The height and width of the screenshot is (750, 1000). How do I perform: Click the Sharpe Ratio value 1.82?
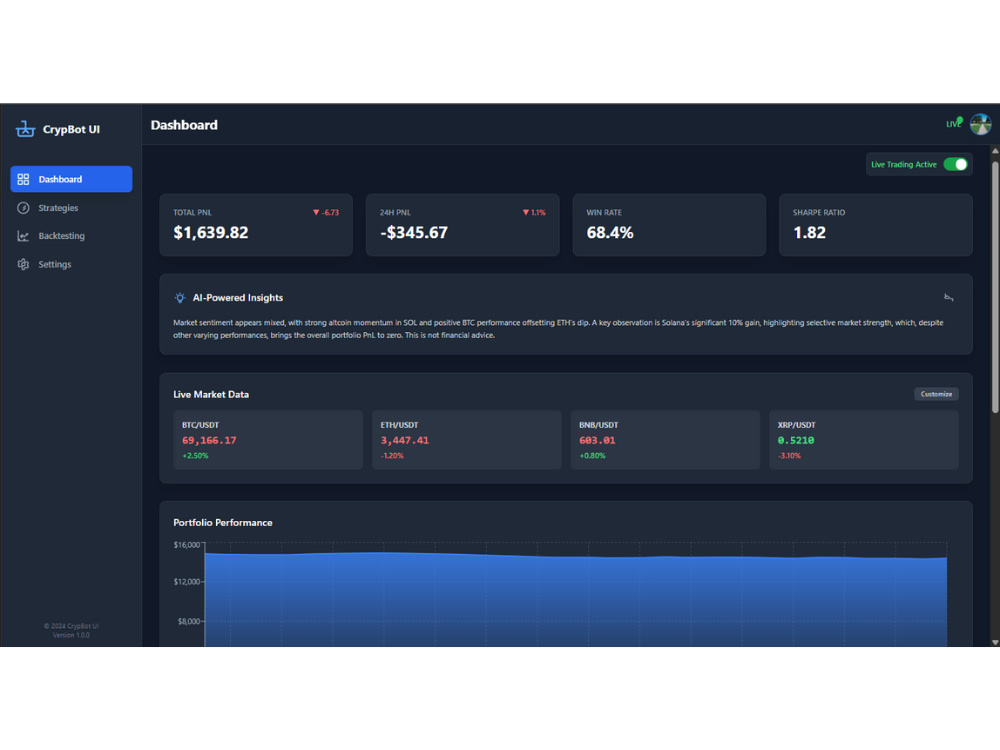click(x=809, y=233)
